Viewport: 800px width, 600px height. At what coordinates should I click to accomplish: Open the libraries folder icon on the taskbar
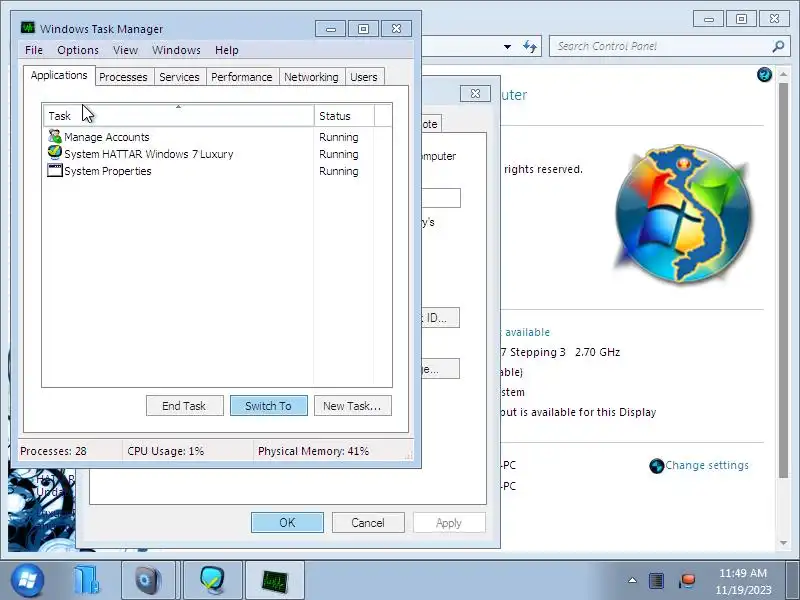point(87,580)
